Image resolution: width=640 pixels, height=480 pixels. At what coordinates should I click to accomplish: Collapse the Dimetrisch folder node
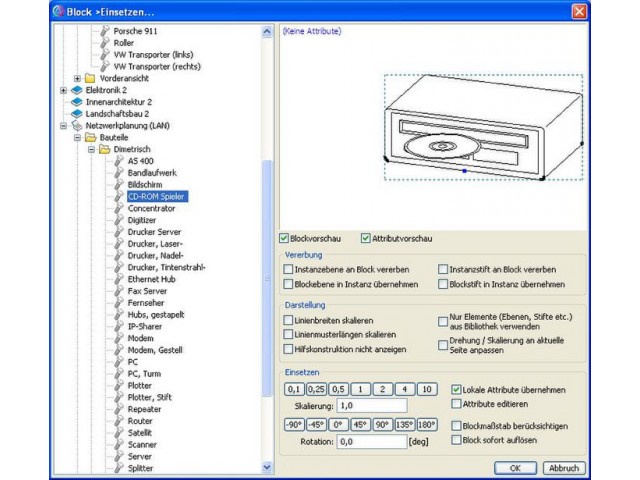(91, 149)
